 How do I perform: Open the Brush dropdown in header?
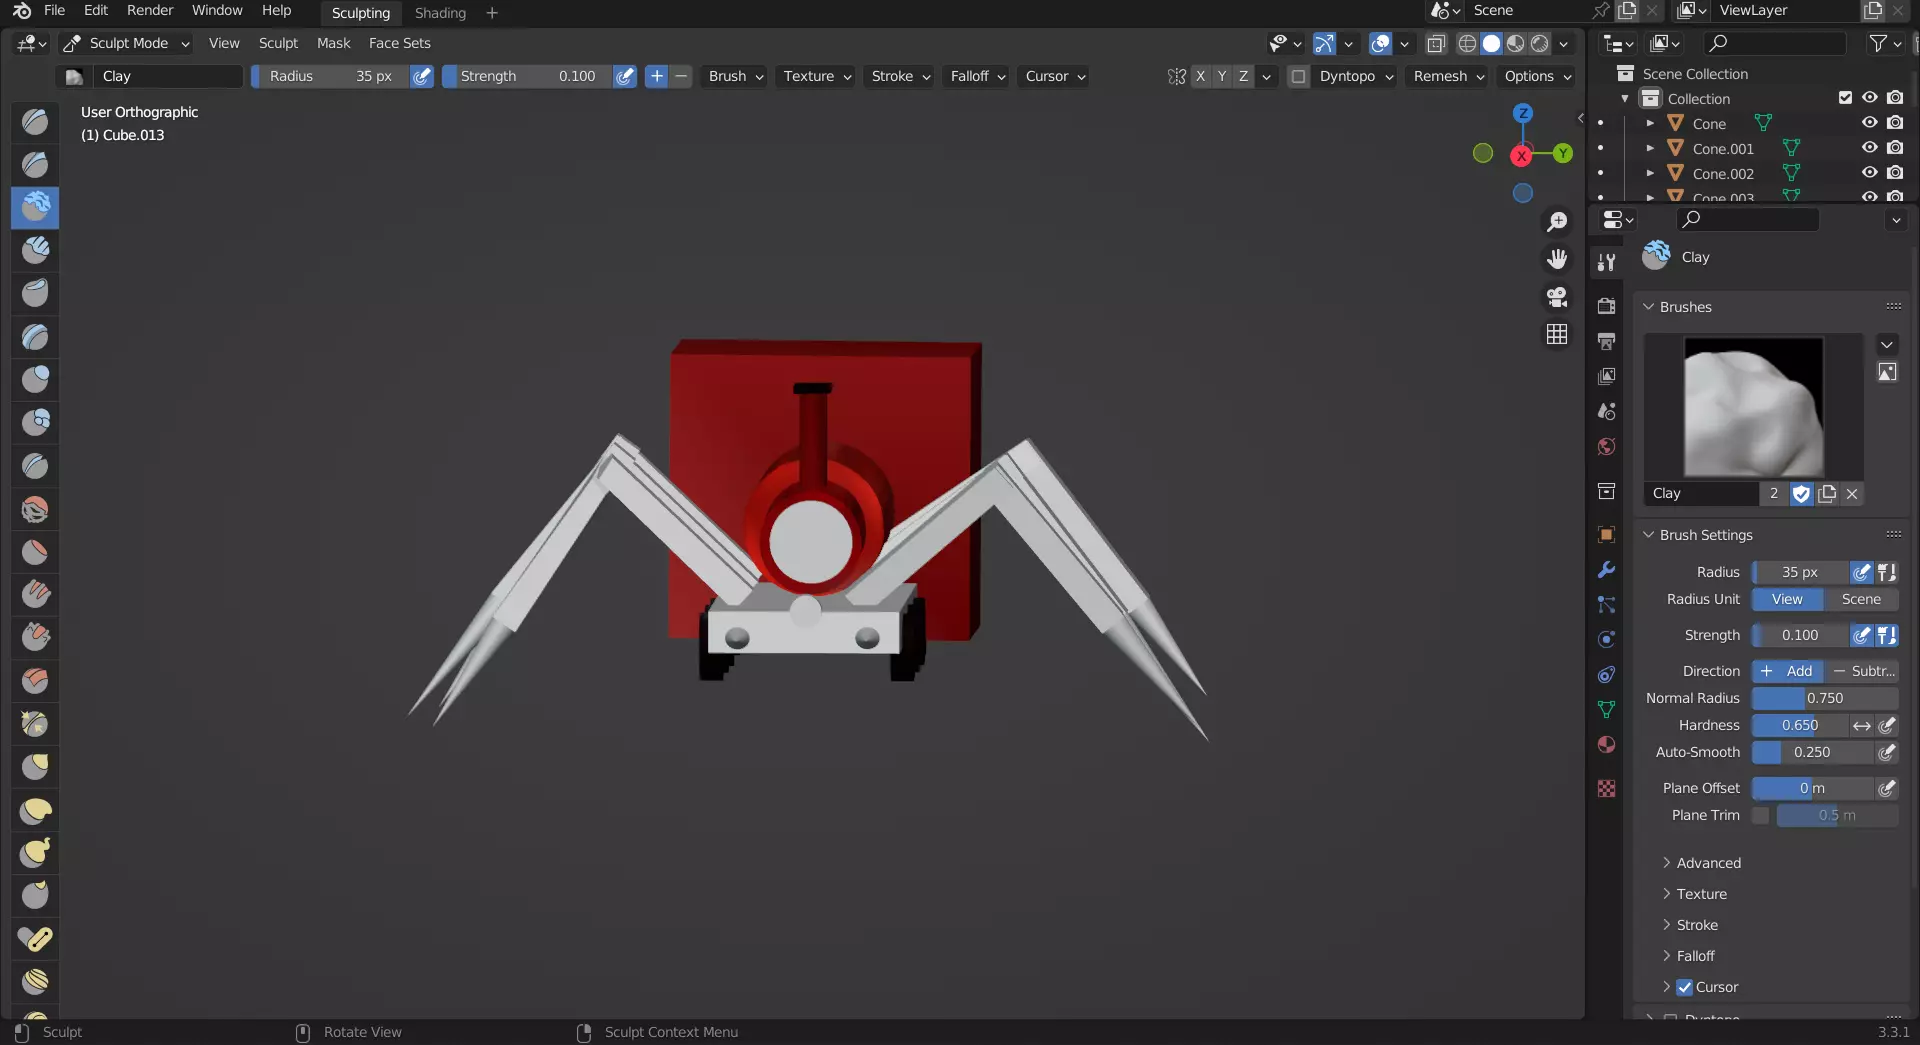736,77
